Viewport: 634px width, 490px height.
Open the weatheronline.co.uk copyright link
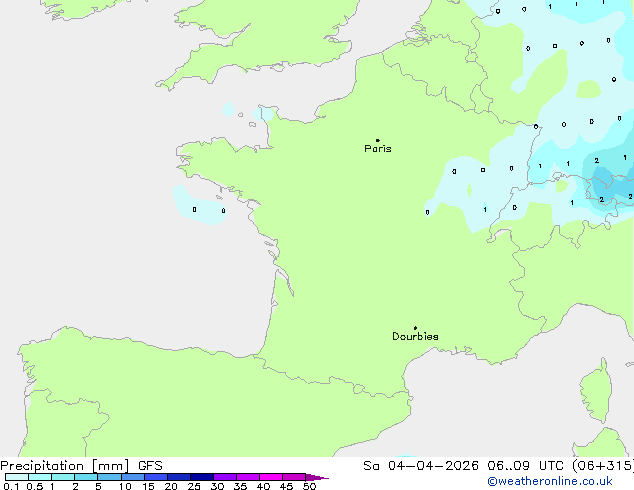[x=563, y=482]
